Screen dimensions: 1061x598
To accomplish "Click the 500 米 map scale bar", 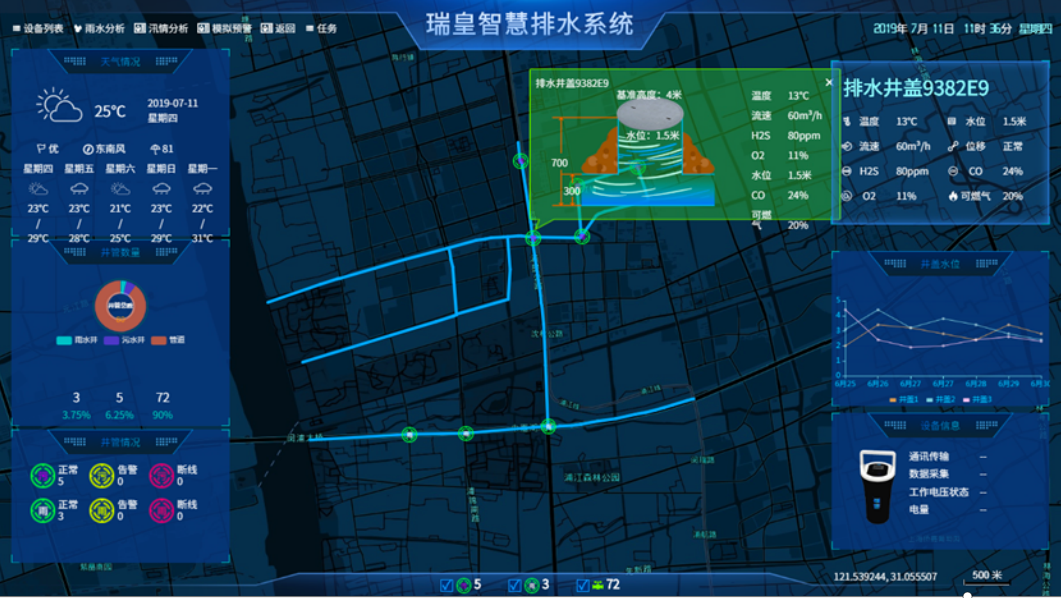I will click(x=987, y=577).
